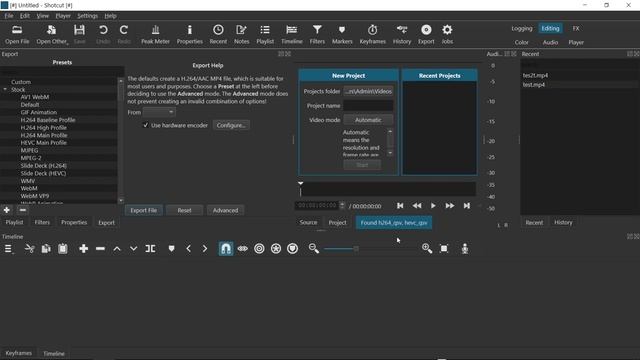Zoom timeline in with magnifier plus
This screenshot has width=640, height=360.
pos(427,249)
